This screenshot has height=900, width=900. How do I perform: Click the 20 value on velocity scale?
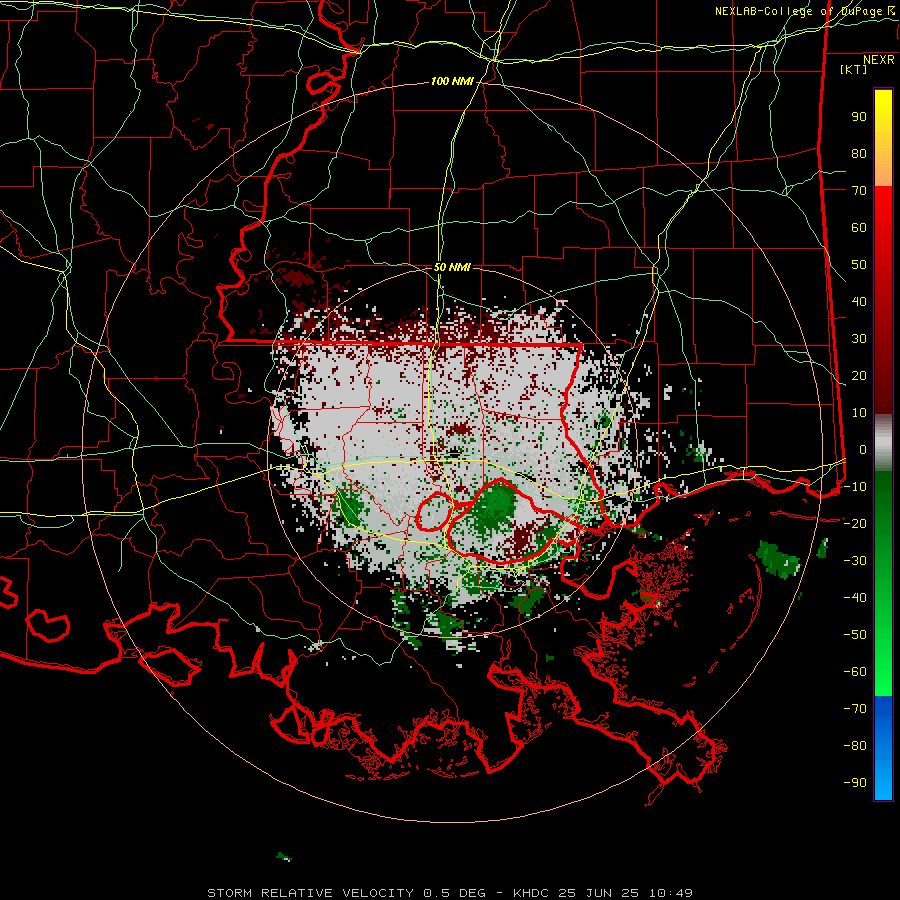point(859,376)
